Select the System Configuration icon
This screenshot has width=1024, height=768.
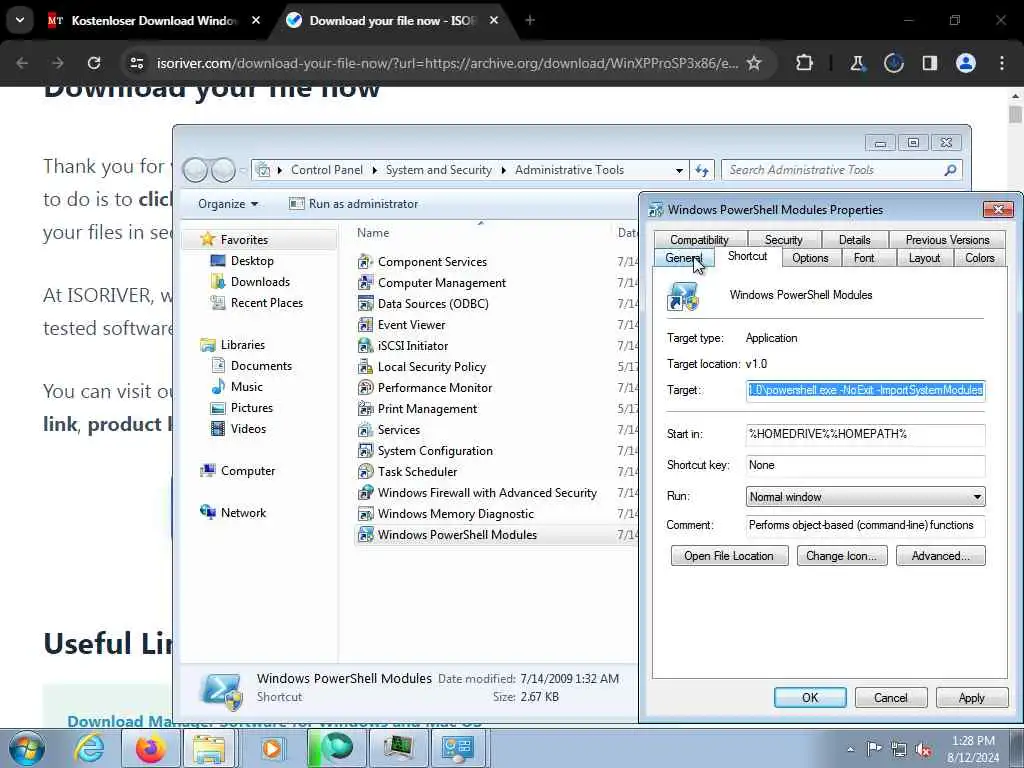coord(366,451)
